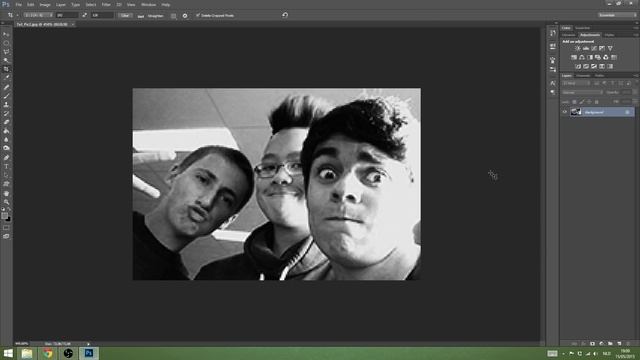The width and height of the screenshot is (640, 360).
Task: Open the crop aspect ratio dropdown
Action: click(x=38, y=15)
